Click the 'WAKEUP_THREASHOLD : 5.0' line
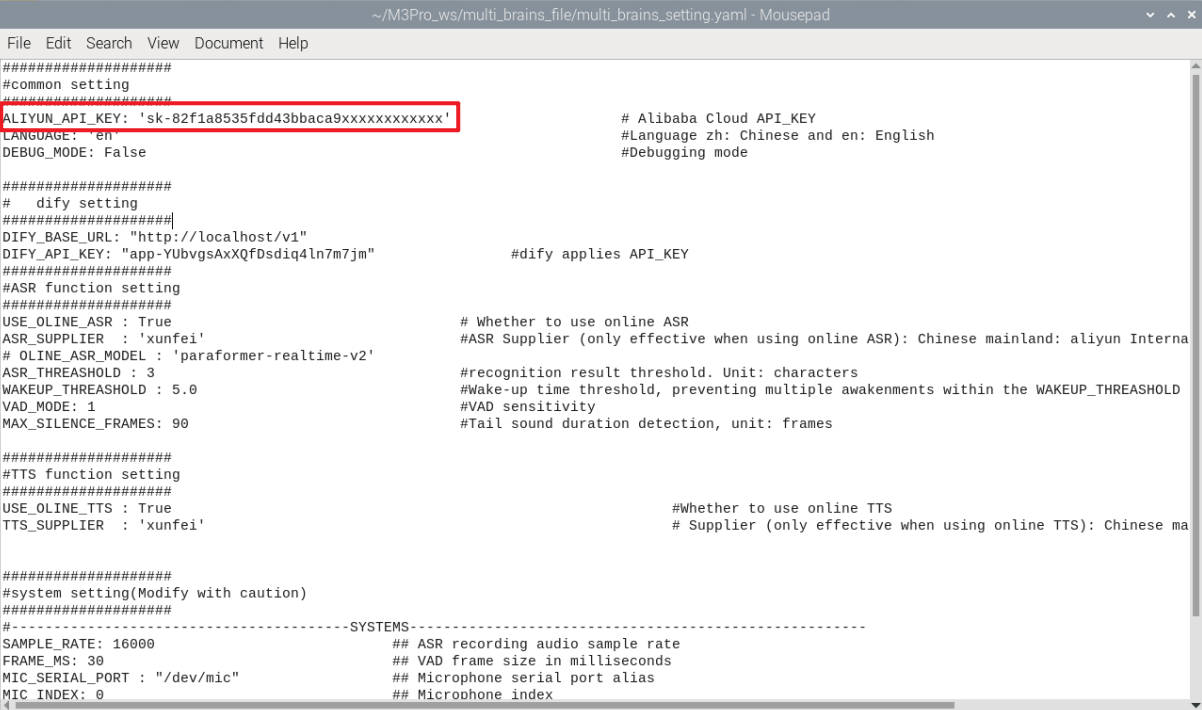 click(100, 390)
